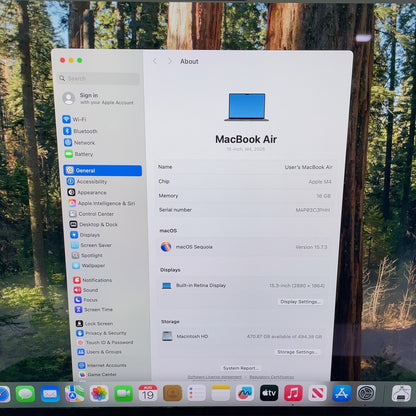The image size is (416, 416).
Task: Open Apple Intelligence & Siri settings
Action: click(102, 203)
